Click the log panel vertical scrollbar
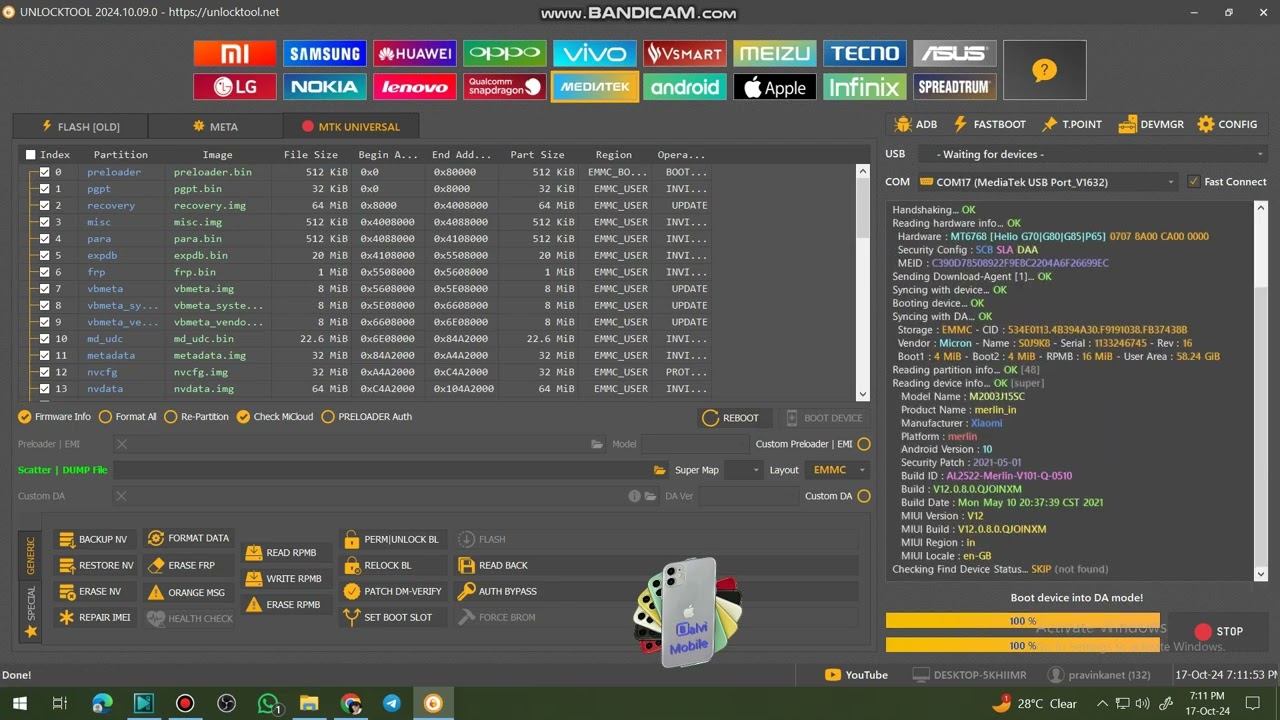Screen dimensions: 1280x720 [1260, 390]
